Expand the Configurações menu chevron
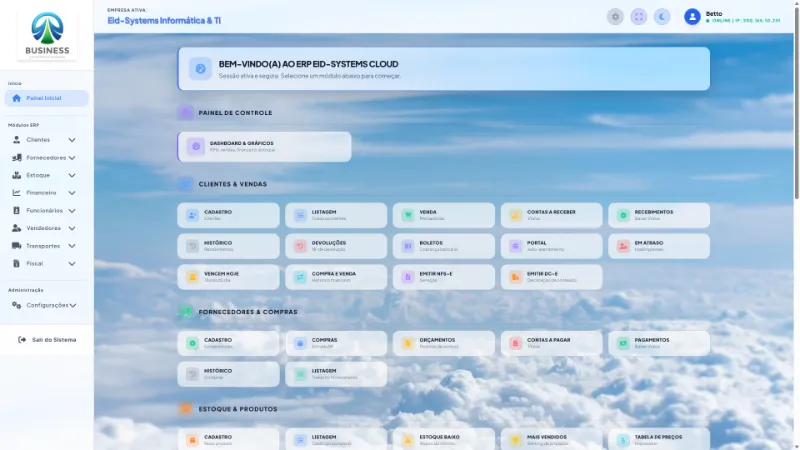Image resolution: width=800 pixels, height=450 pixels. coord(73,305)
